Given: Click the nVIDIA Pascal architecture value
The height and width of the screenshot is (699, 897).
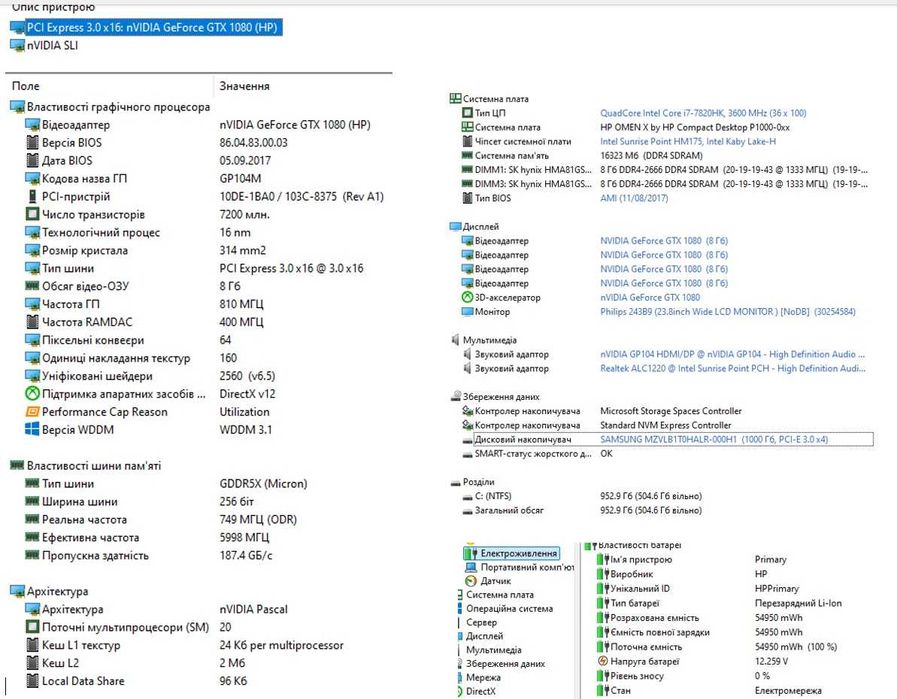Looking at the screenshot, I should point(253,609).
